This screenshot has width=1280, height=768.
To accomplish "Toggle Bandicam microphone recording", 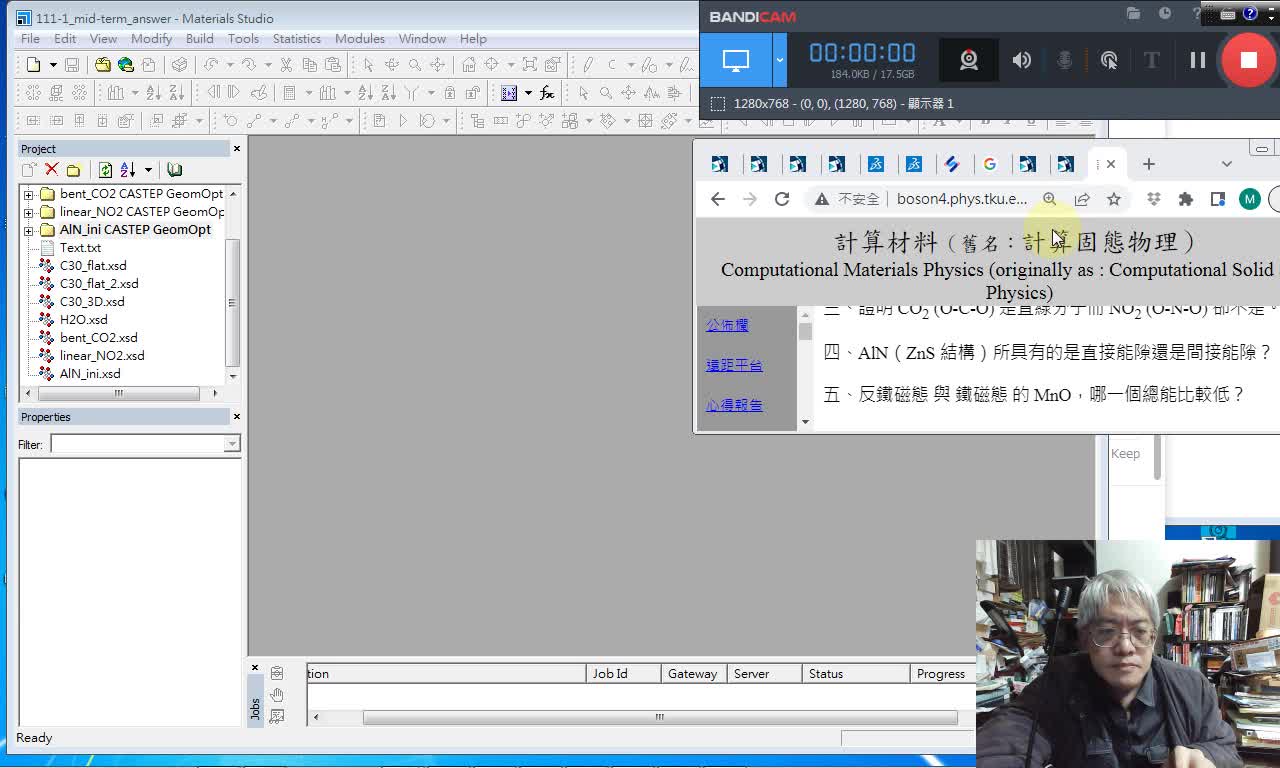I will pos(1064,60).
